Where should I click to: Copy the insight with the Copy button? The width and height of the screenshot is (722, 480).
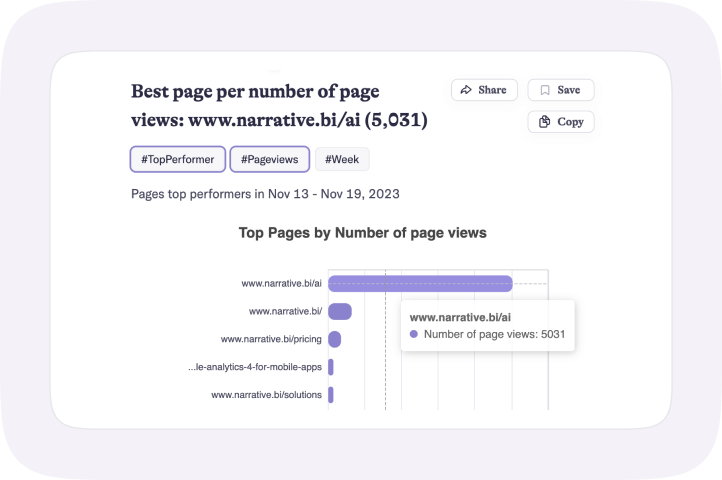click(x=561, y=122)
